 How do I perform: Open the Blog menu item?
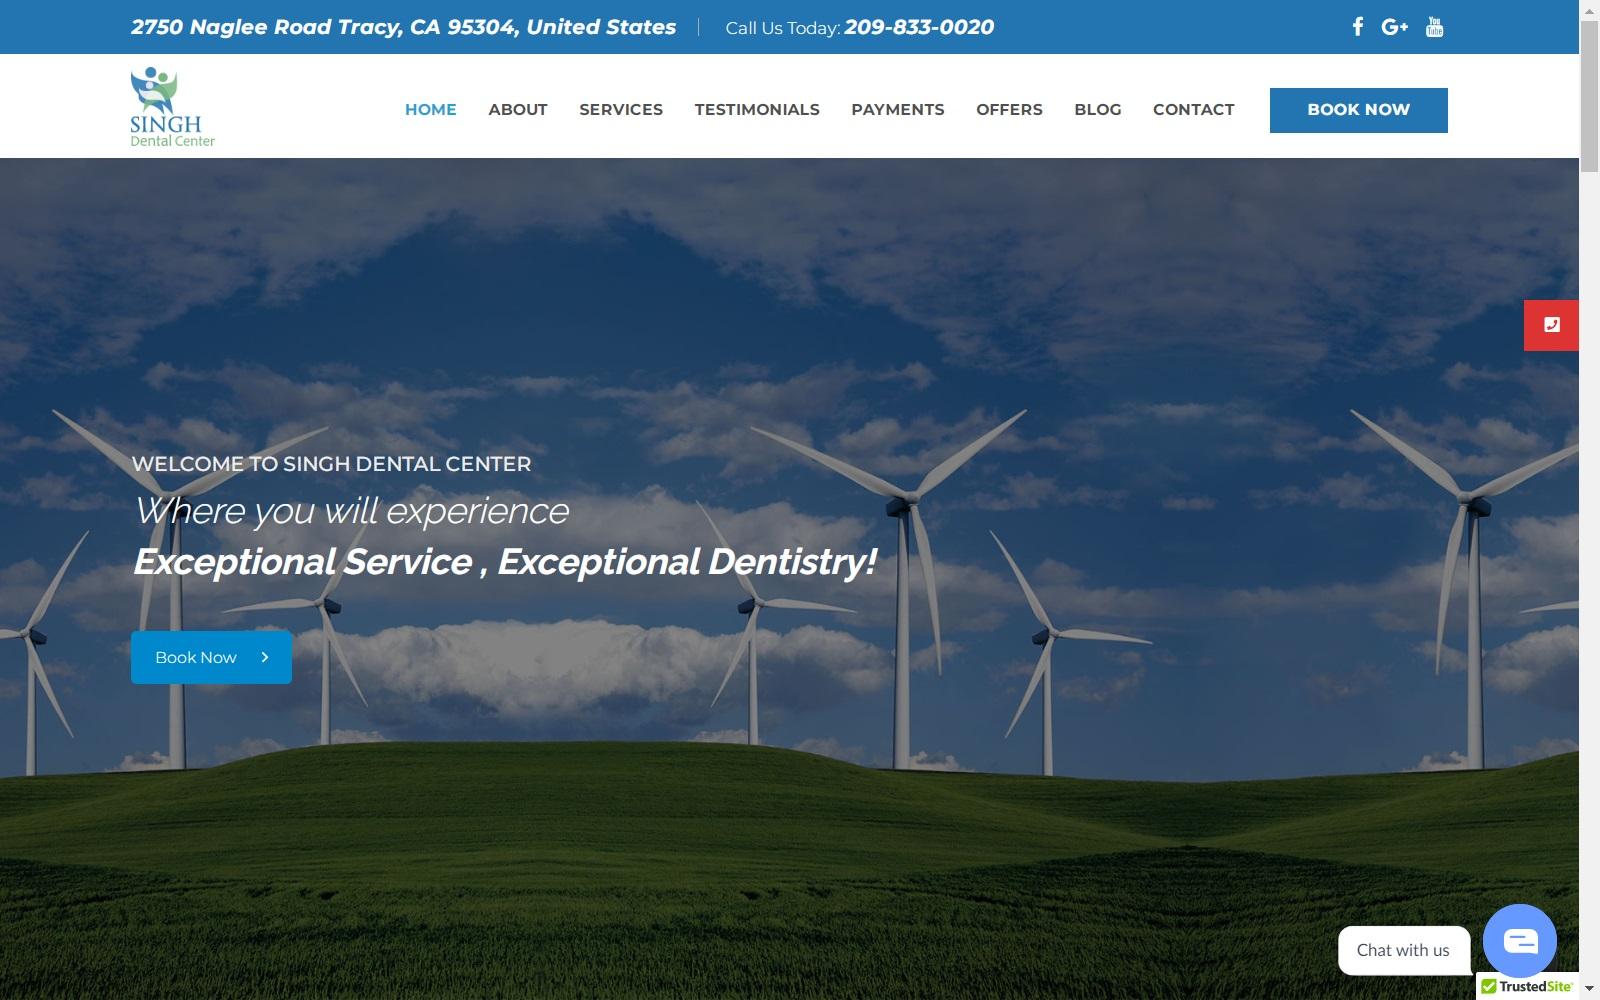click(x=1098, y=110)
